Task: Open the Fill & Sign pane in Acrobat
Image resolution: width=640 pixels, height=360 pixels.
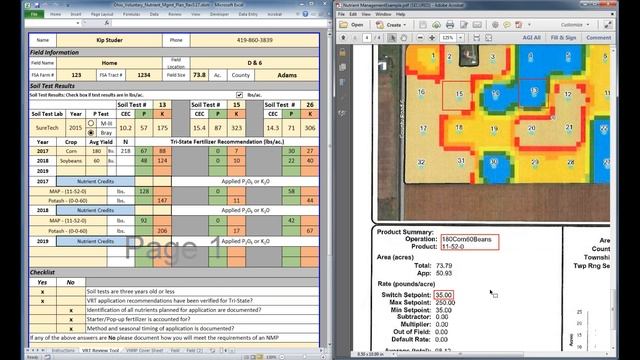Action: [x=563, y=38]
